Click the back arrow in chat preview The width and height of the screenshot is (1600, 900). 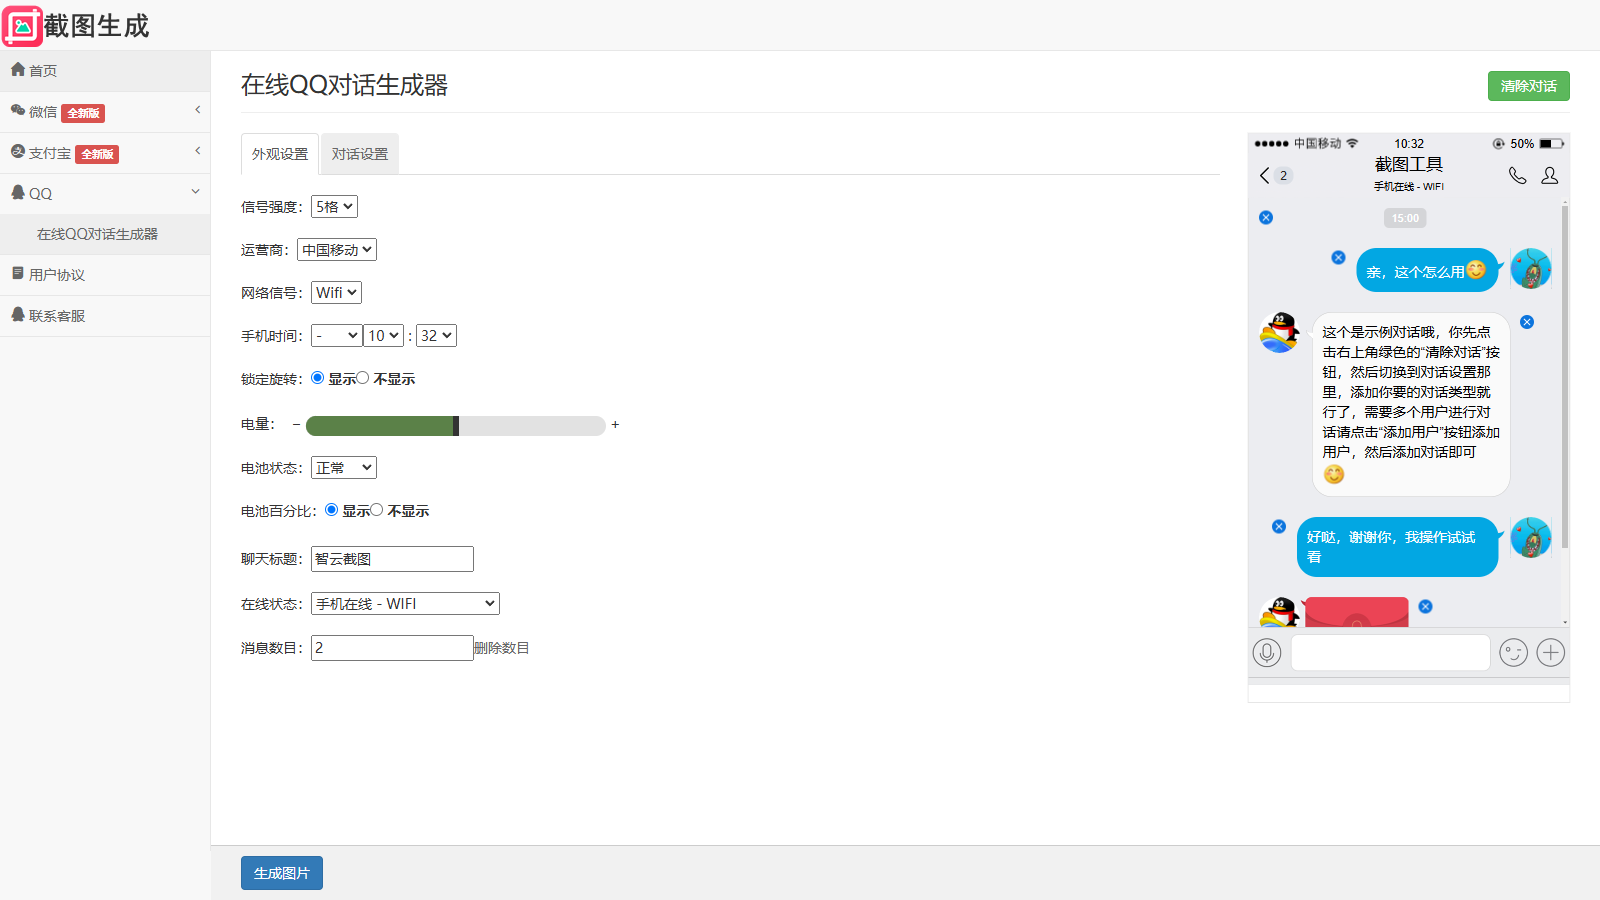(1265, 176)
